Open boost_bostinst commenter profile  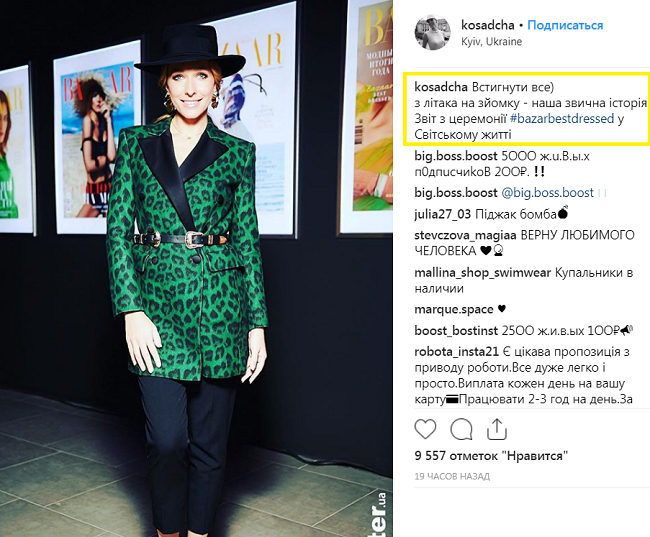click(x=456, y=330)
